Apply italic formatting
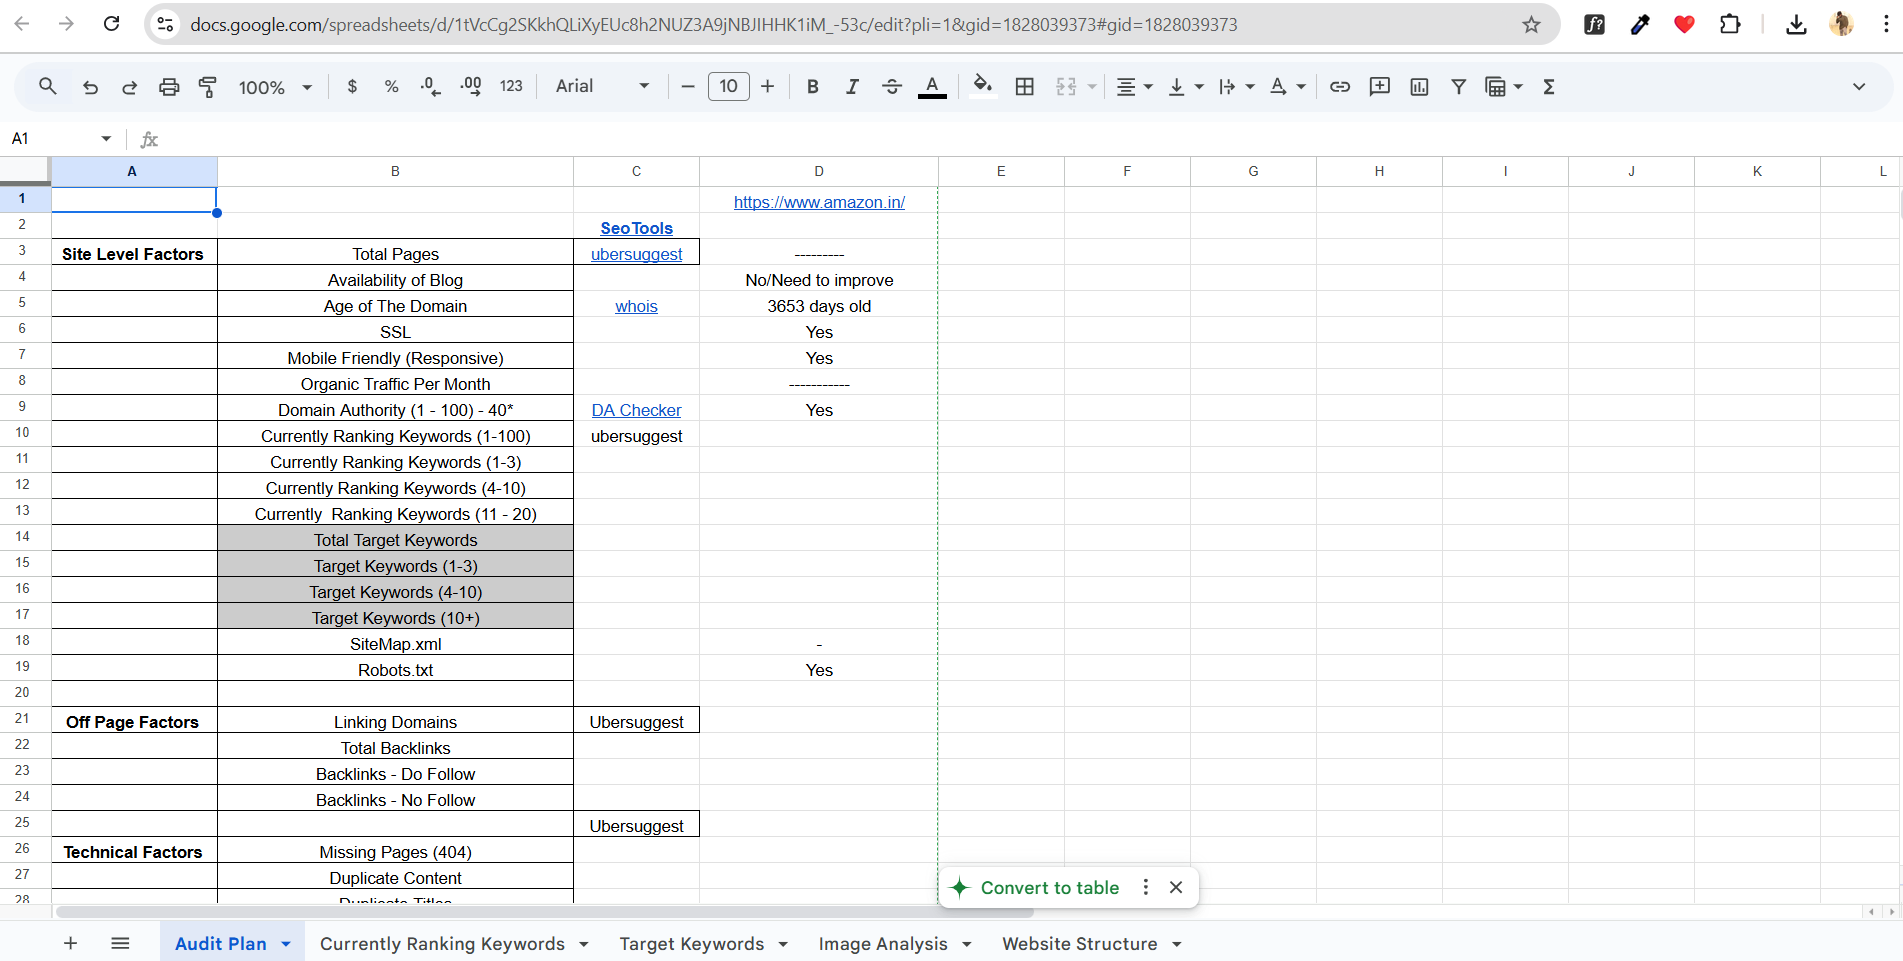The height and width of the screenshot is (961, 1903). click(x=852, y=87)
